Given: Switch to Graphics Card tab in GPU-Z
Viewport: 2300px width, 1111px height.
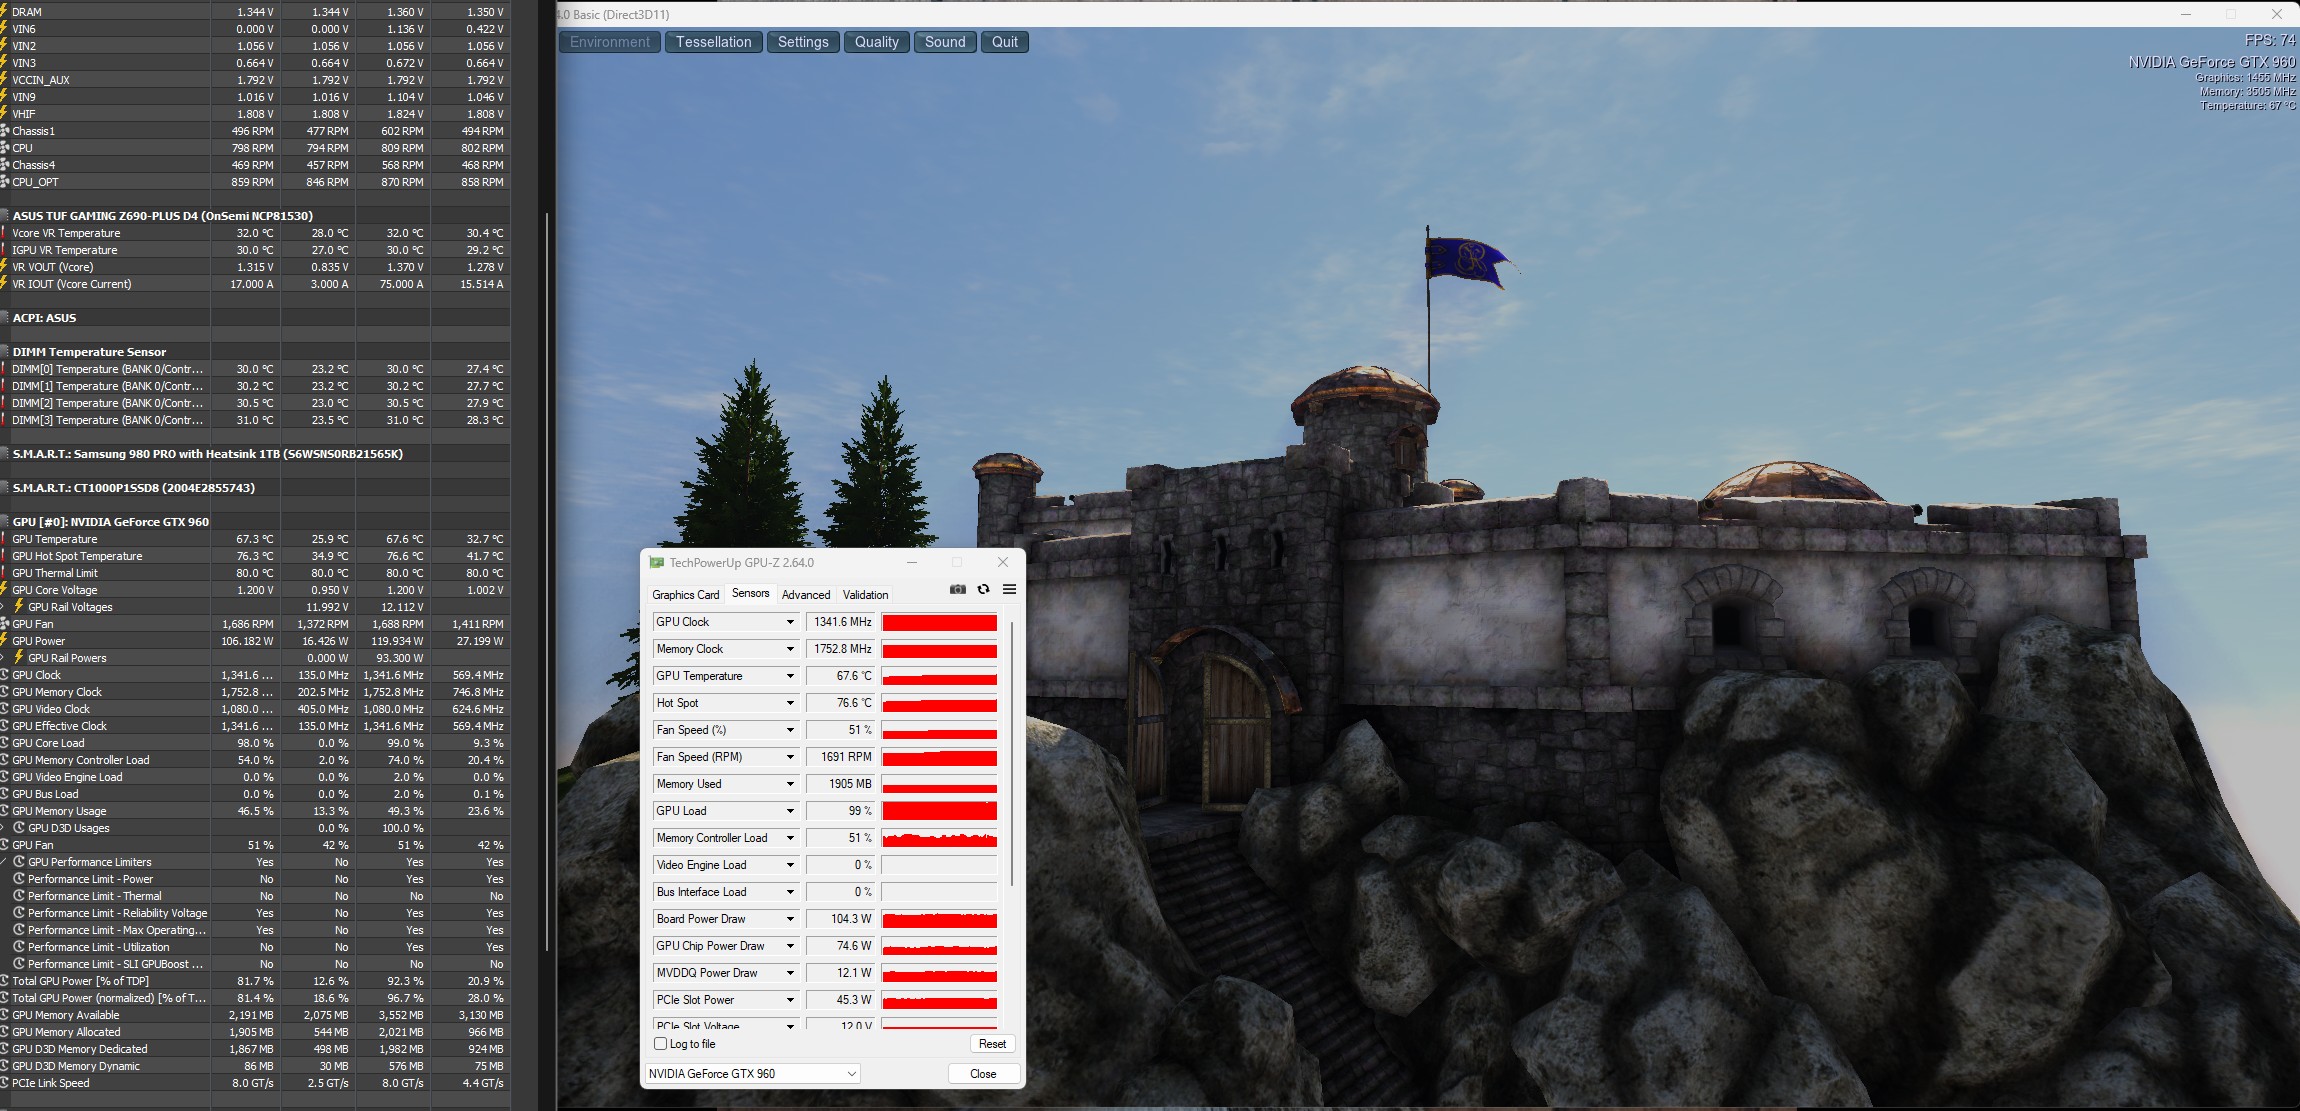Looking at the screenshot, I should (x=686, y=595).
